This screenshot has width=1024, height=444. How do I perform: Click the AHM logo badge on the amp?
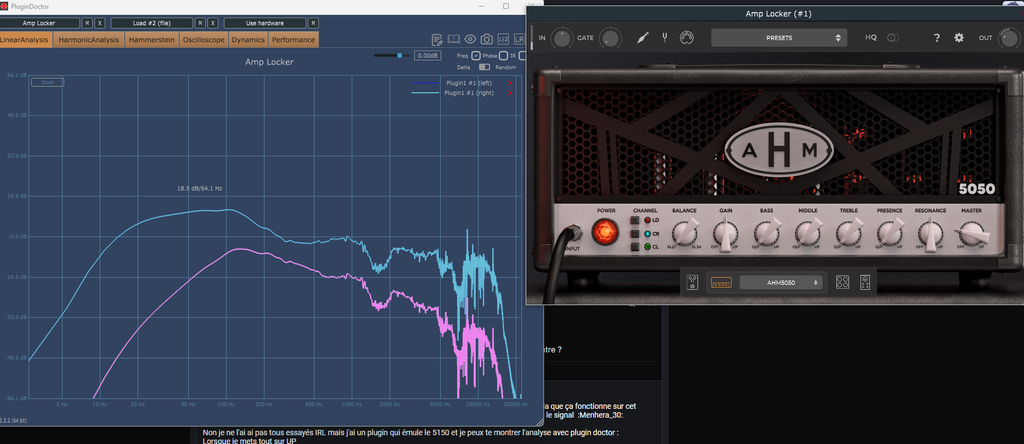[779, 151]
